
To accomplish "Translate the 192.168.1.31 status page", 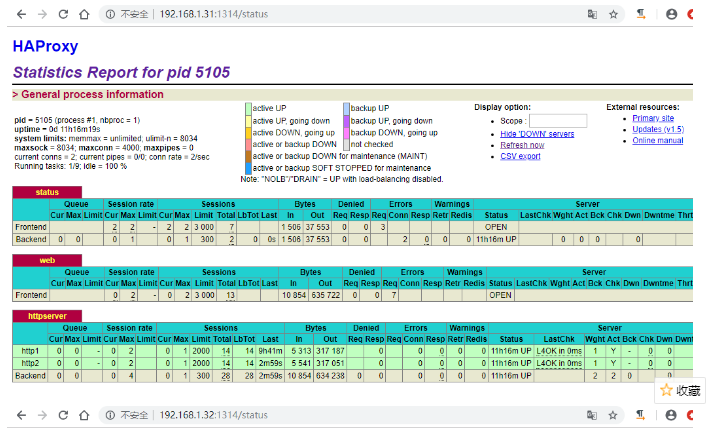I will pyautogui.click(x=592, y=15).
